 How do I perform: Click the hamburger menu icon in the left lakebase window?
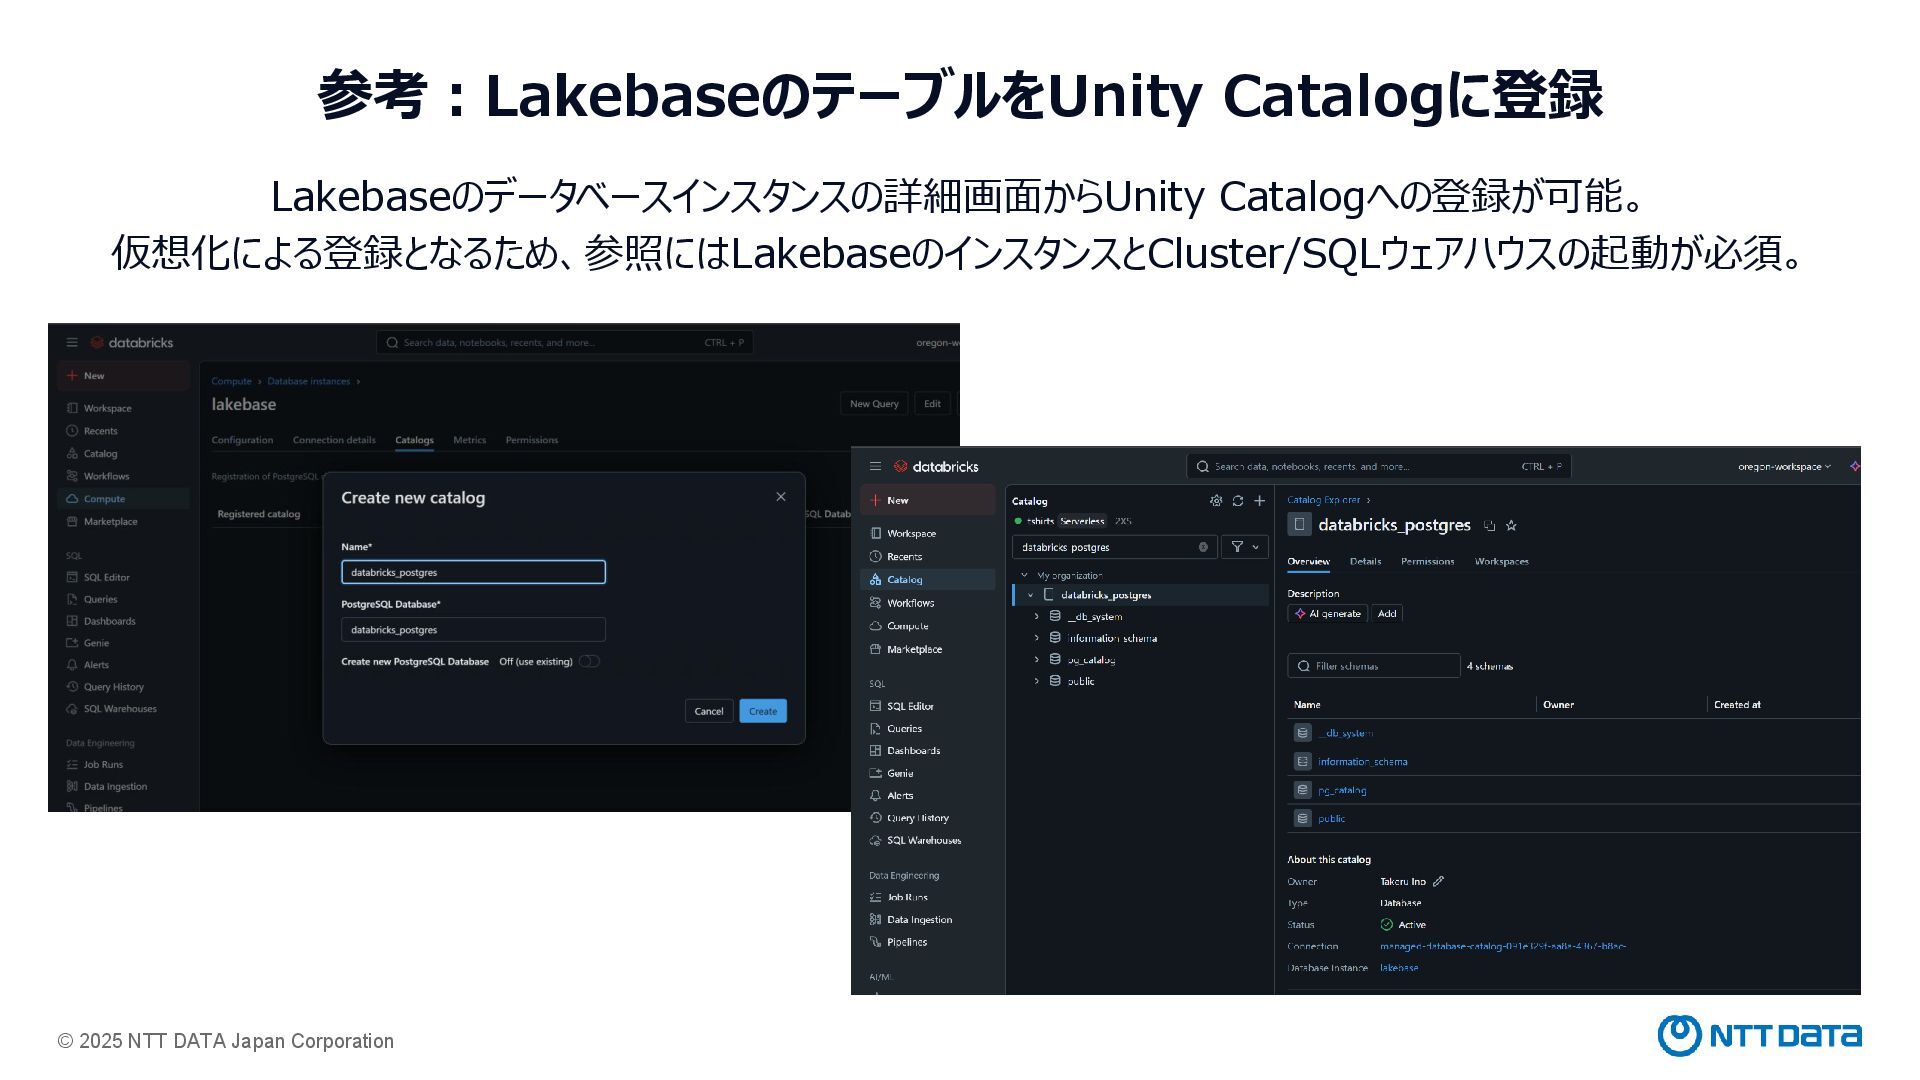coord(72,343)
